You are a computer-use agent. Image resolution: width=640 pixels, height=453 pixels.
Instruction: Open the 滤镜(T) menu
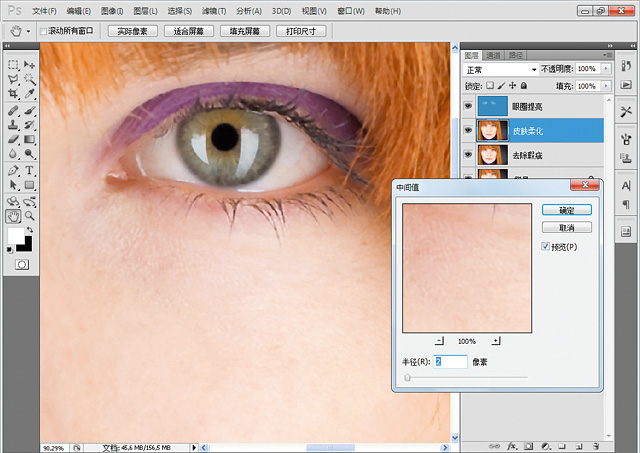click(214, 11)
